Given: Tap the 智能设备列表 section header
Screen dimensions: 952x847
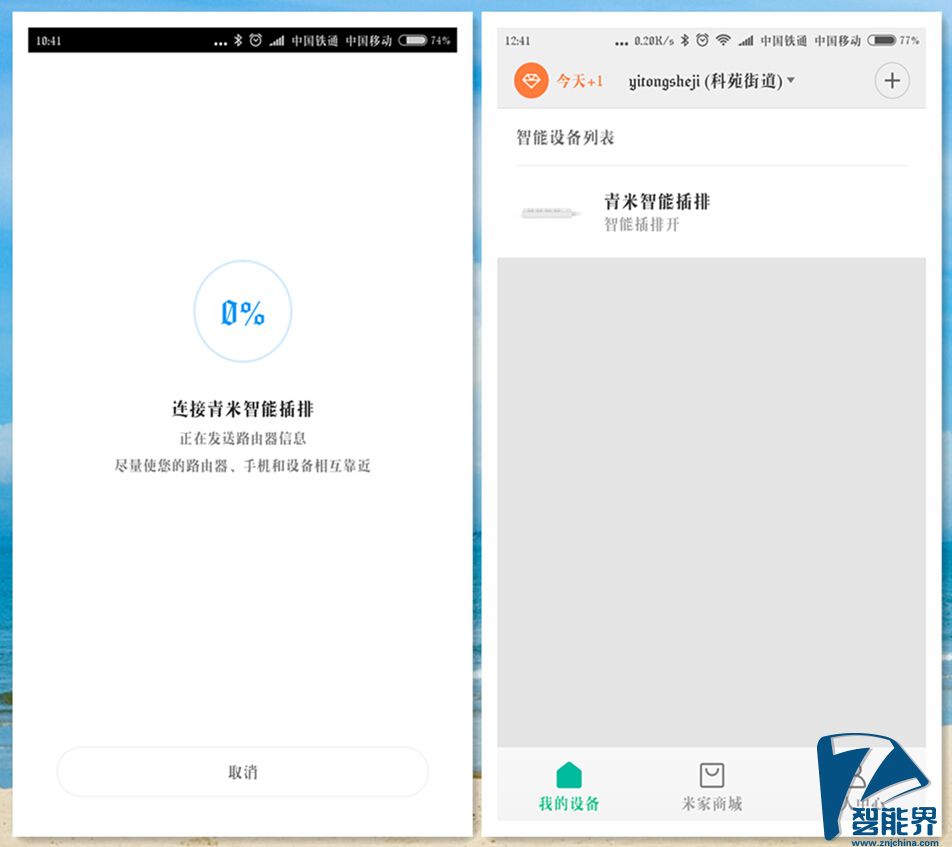Looking at the screenshot, I should [565, 137].
